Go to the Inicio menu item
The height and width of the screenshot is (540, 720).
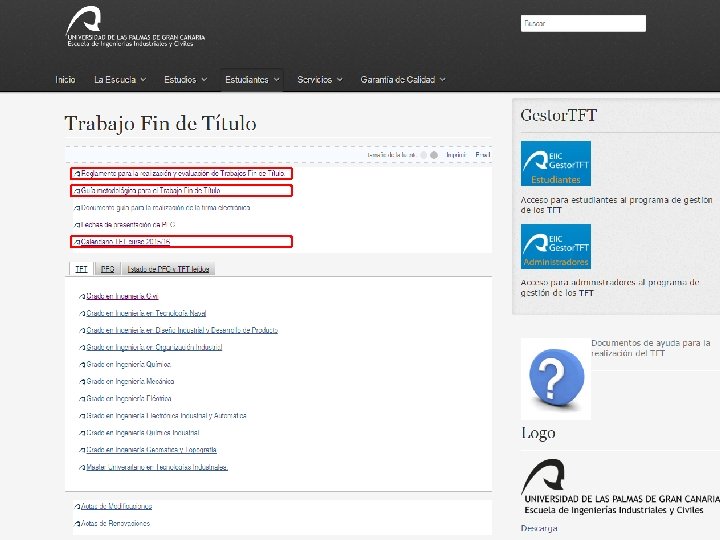[65, 79]
